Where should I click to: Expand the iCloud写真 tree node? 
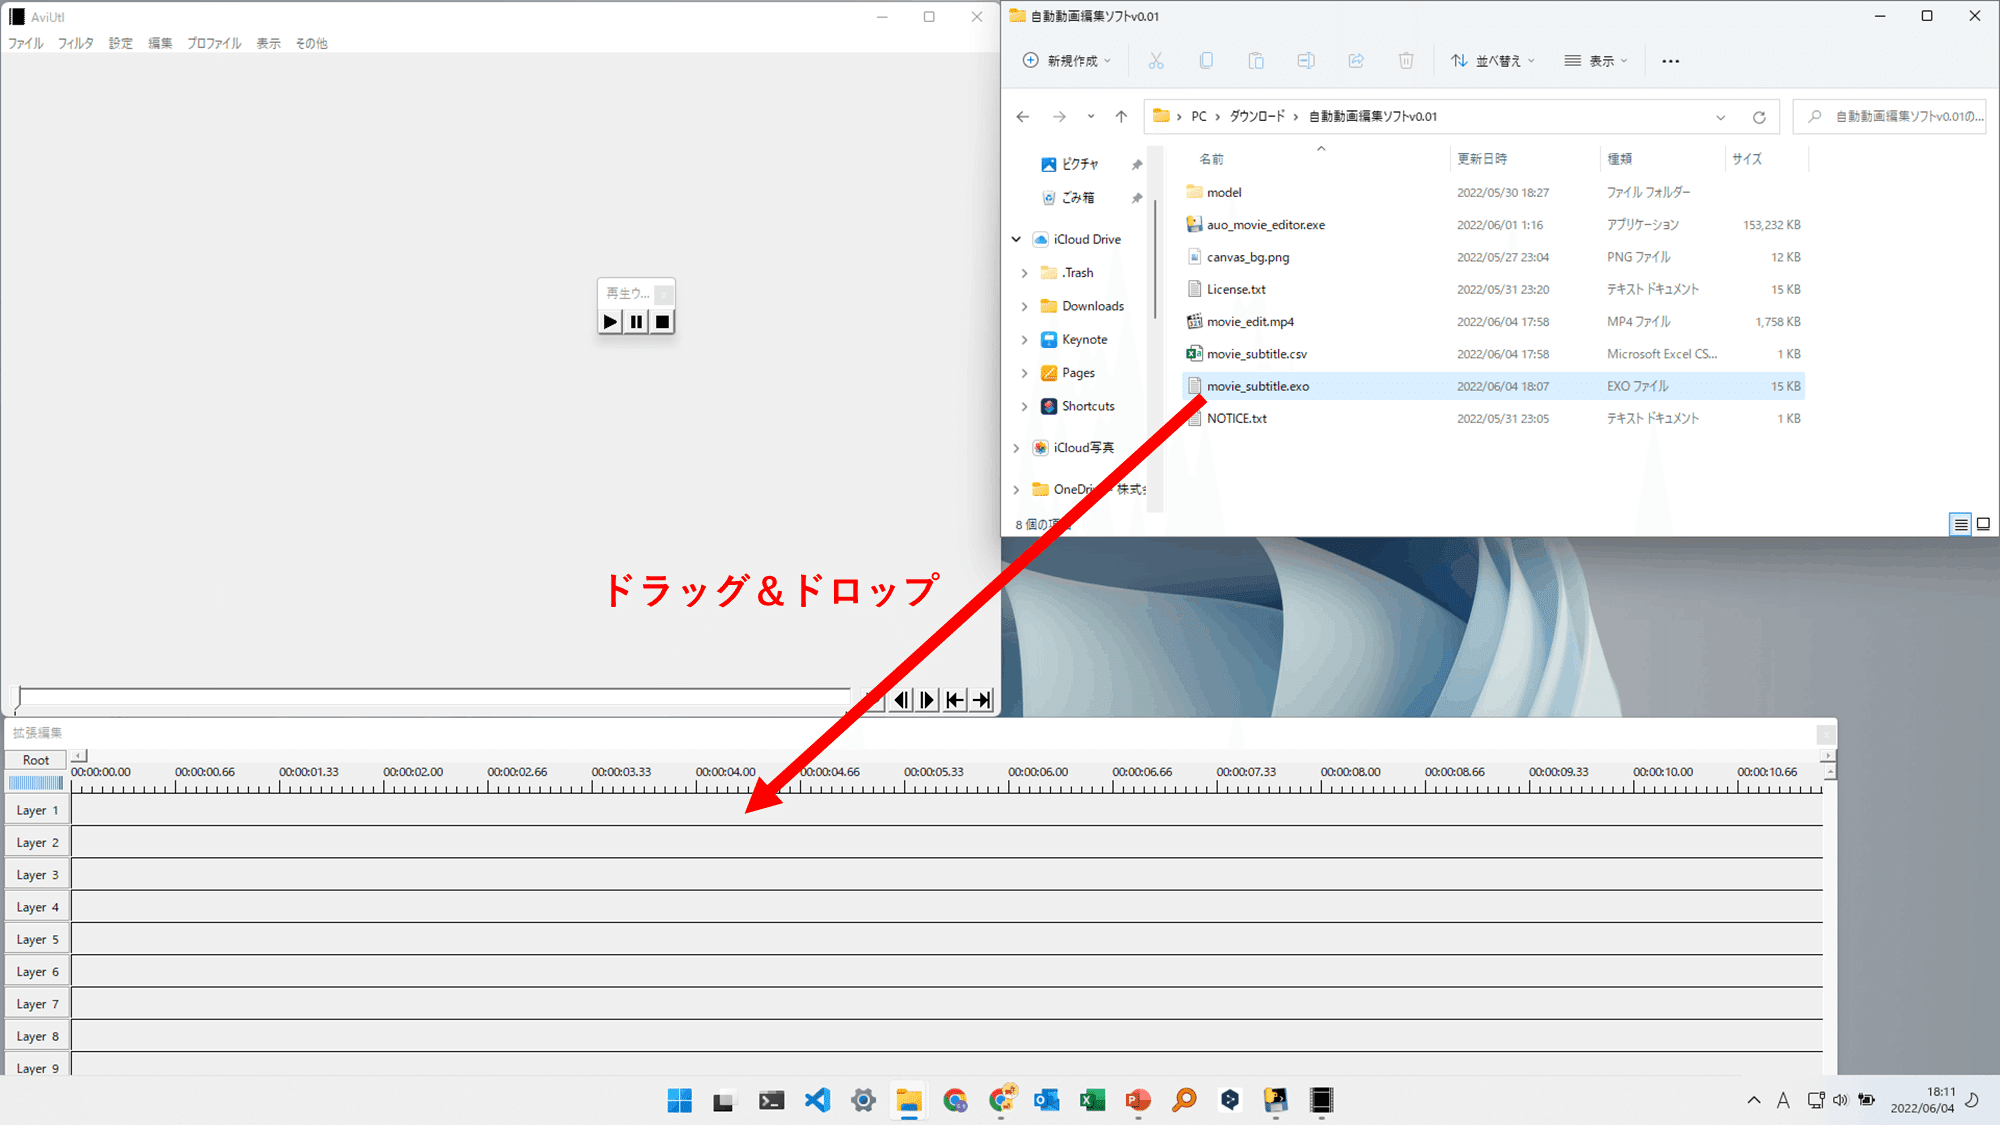(x=1016, y=448)
